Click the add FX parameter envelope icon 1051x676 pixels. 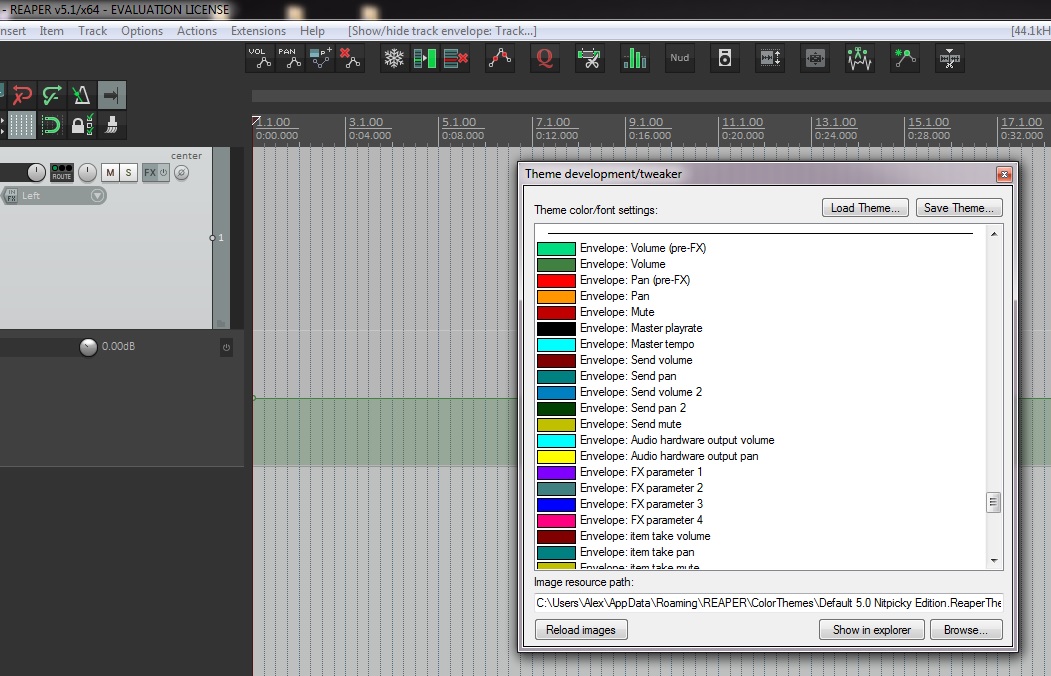click(x=320, y=59)
